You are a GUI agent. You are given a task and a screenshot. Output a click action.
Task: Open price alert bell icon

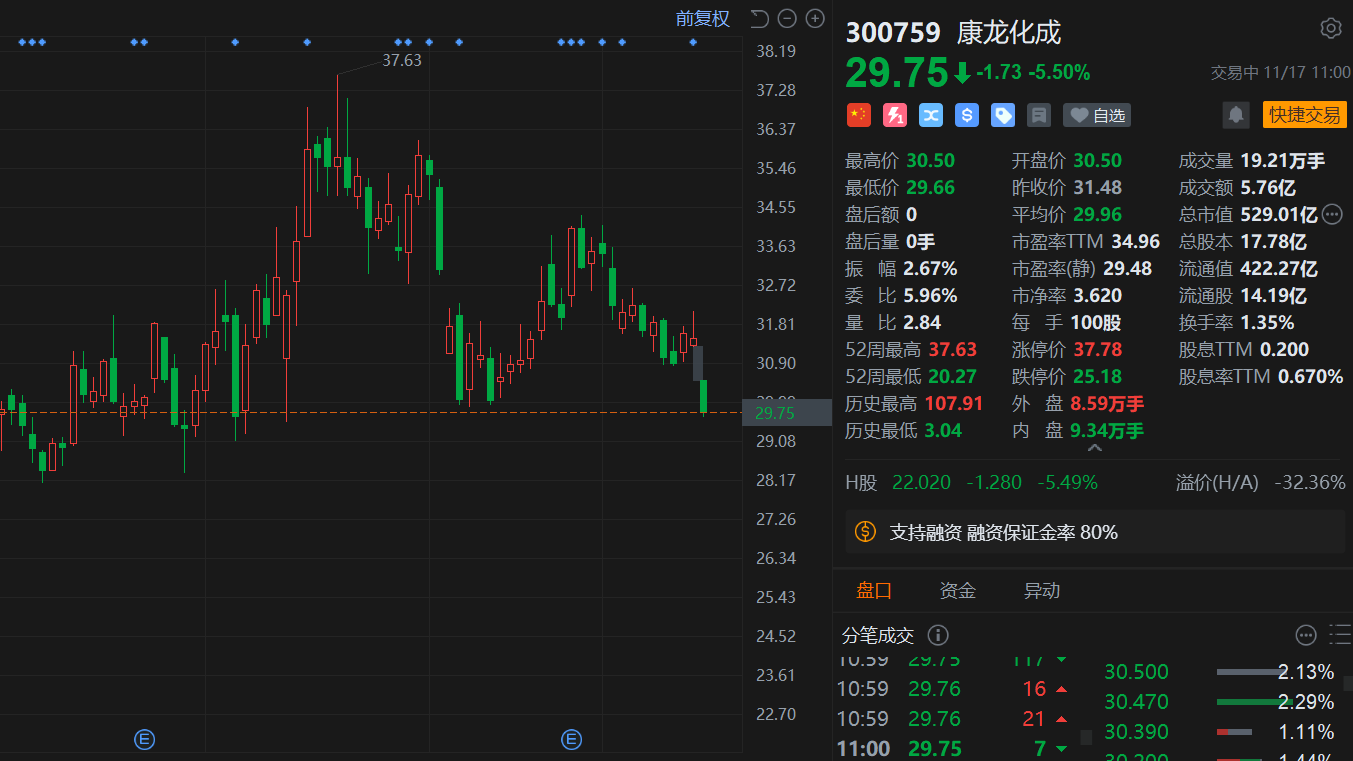1236,115
